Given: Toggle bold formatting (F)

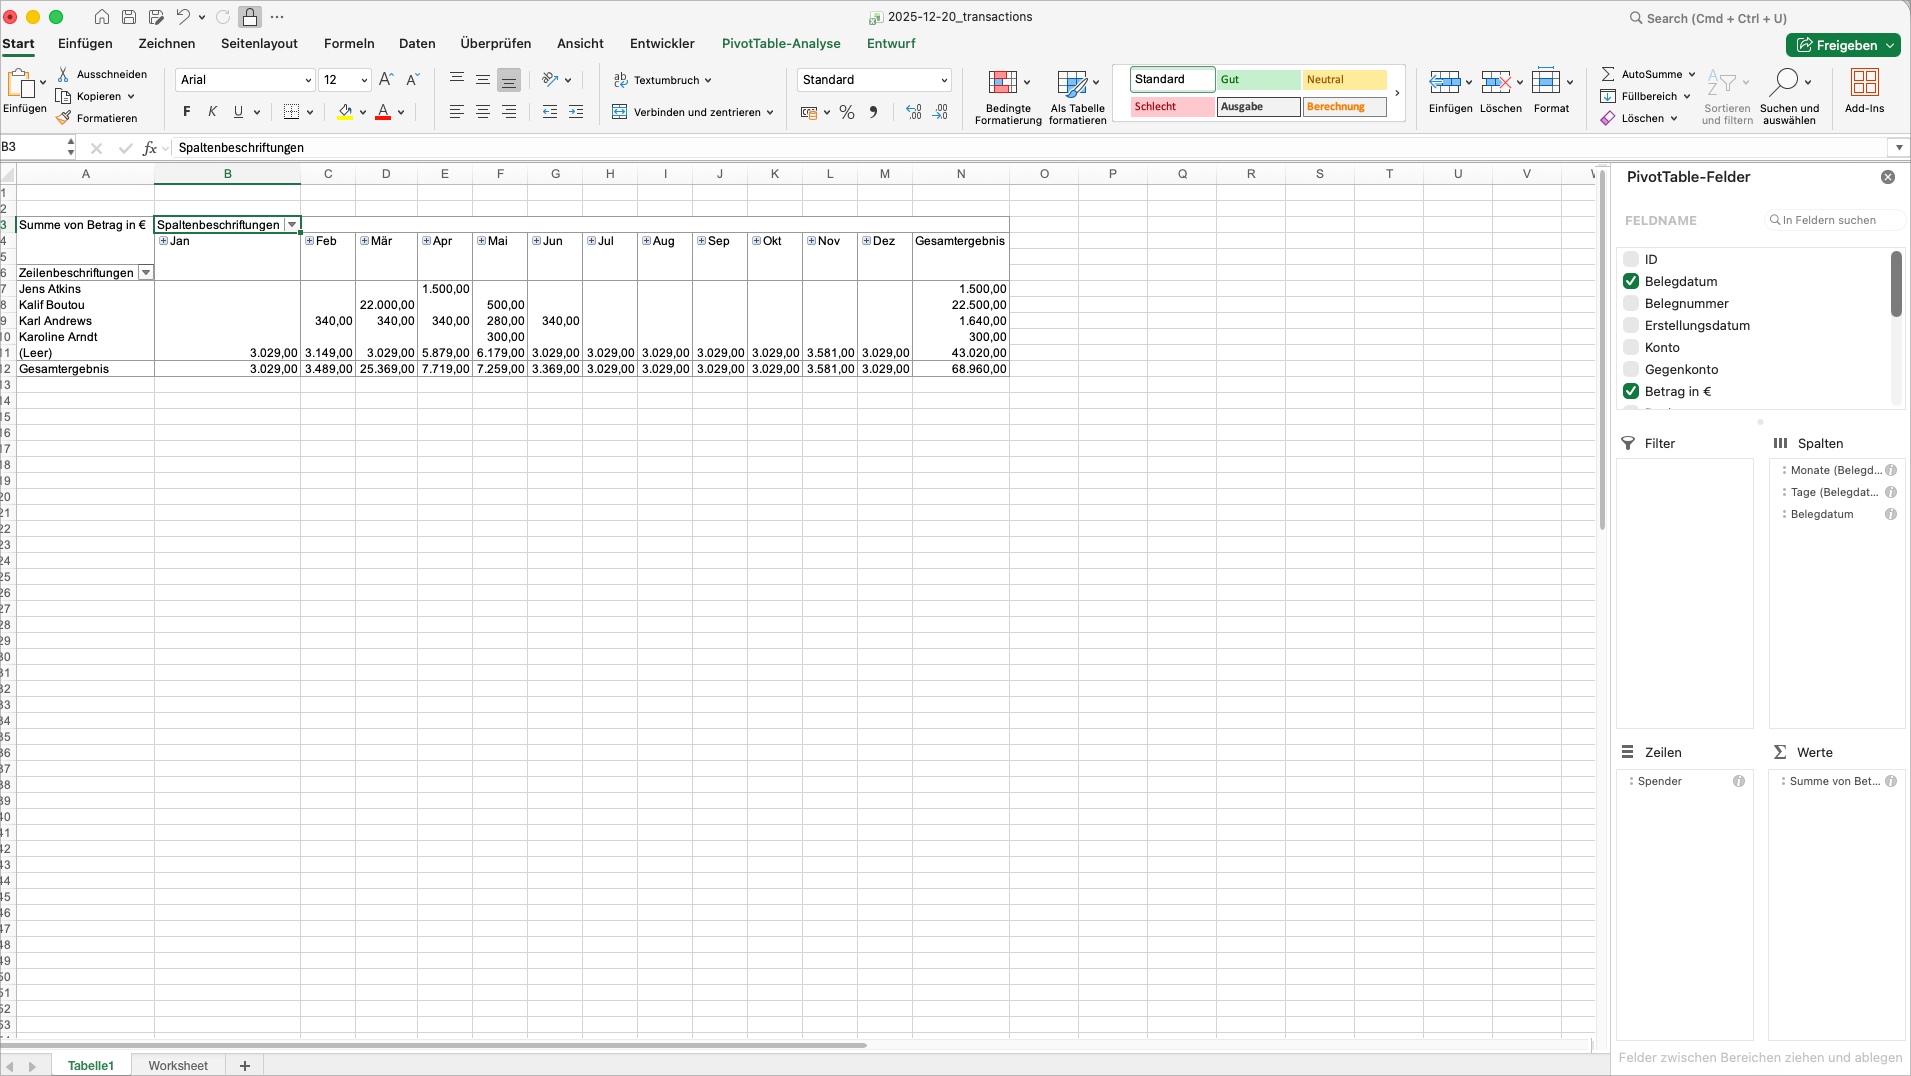Looking at the screenshot, I should pyautogui.click(x=186, y=112).
